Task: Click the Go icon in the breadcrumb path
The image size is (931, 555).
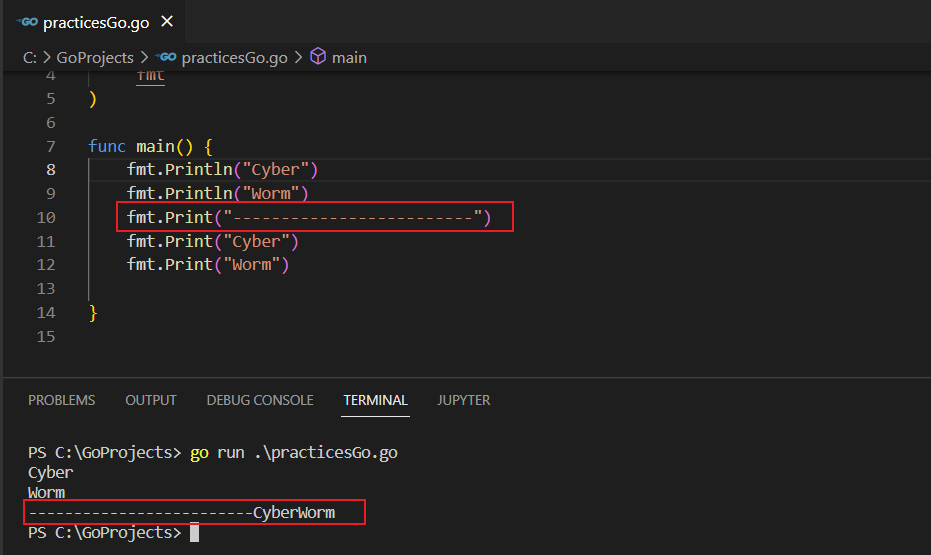Action: (x=167, y=57)
